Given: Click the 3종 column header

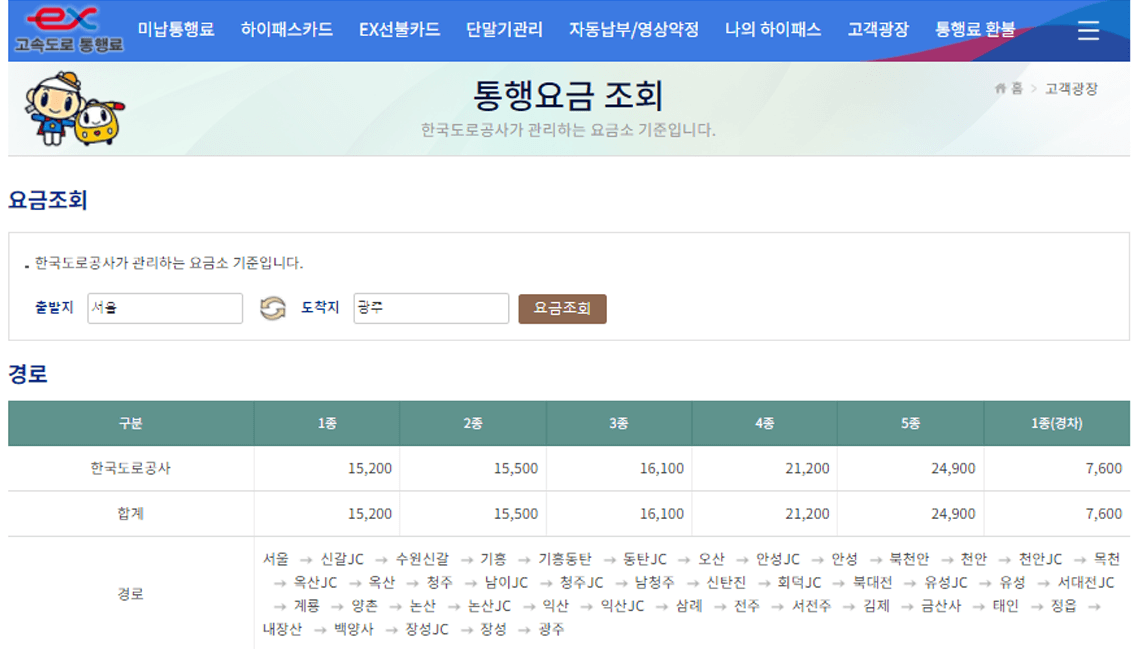Looking at the screenshot, I should click(619, 423).
